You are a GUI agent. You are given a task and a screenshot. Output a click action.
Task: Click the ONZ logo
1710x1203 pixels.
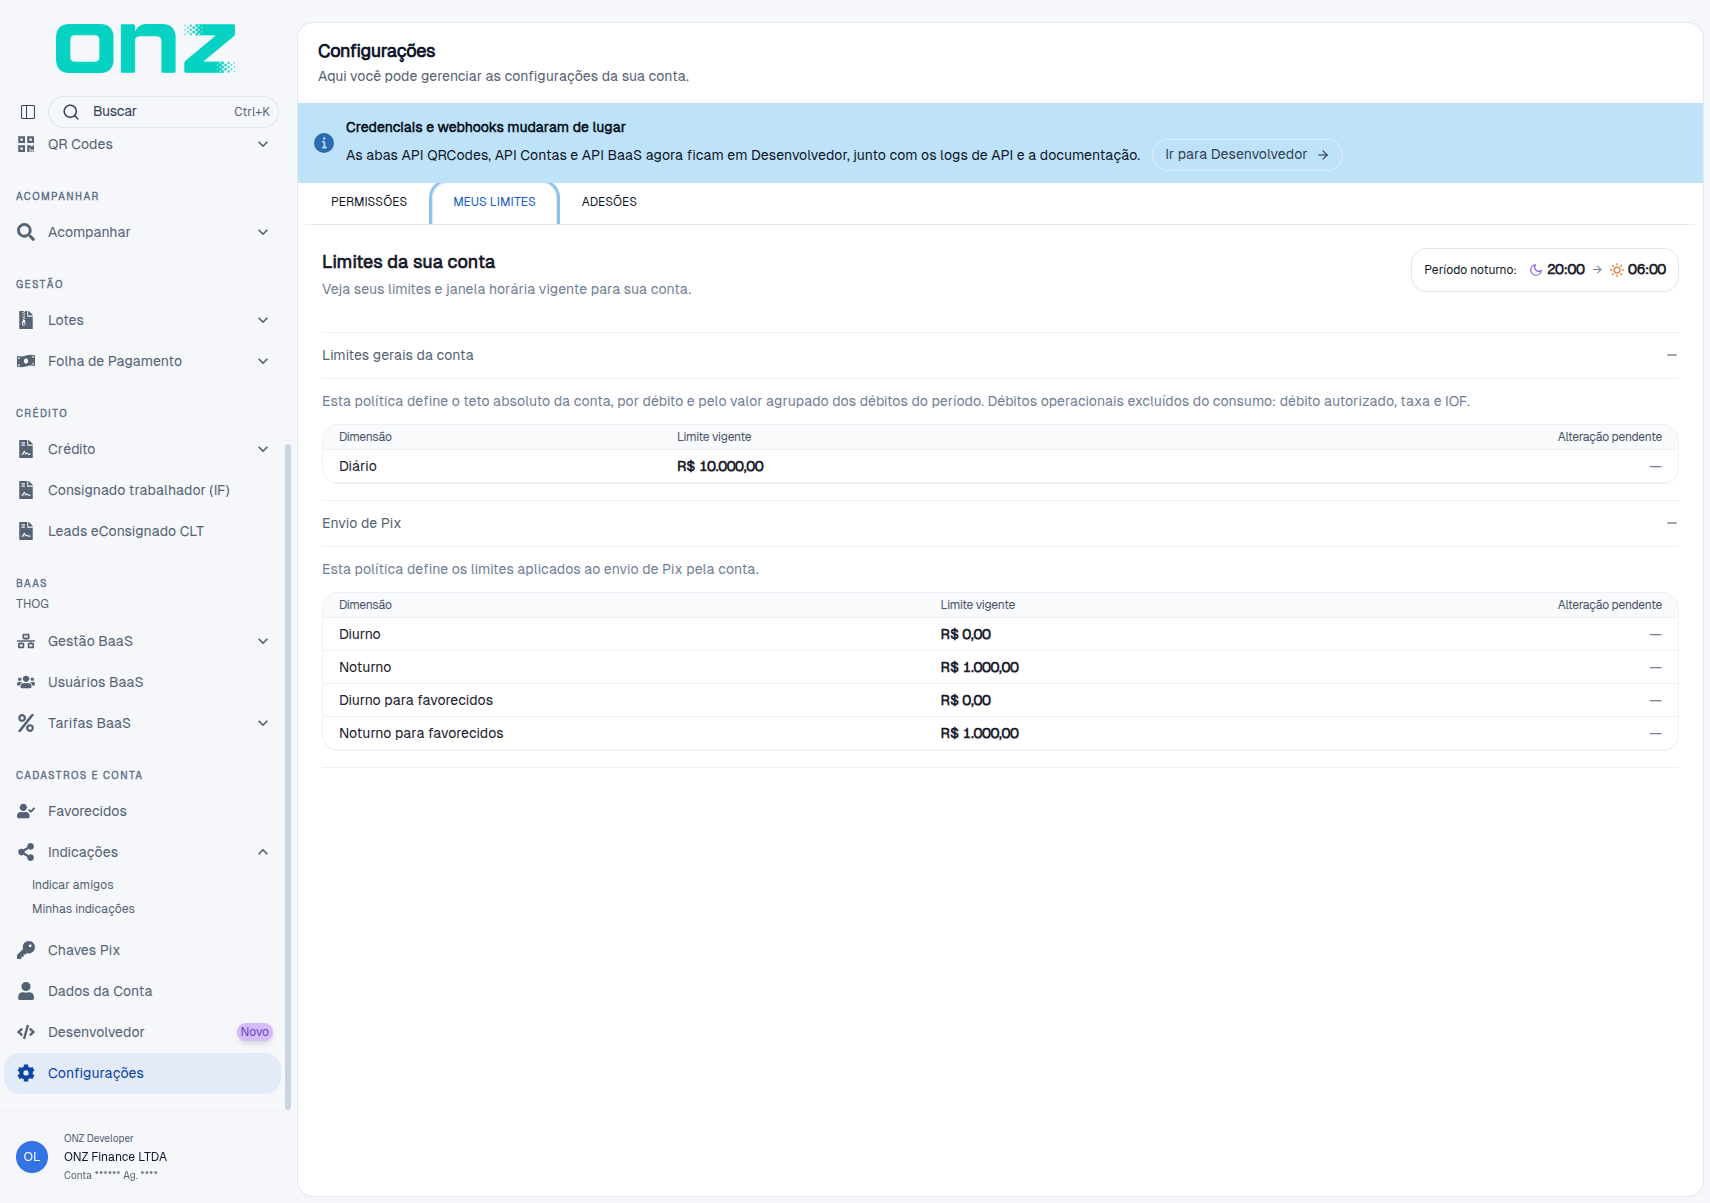coord(146,49)
